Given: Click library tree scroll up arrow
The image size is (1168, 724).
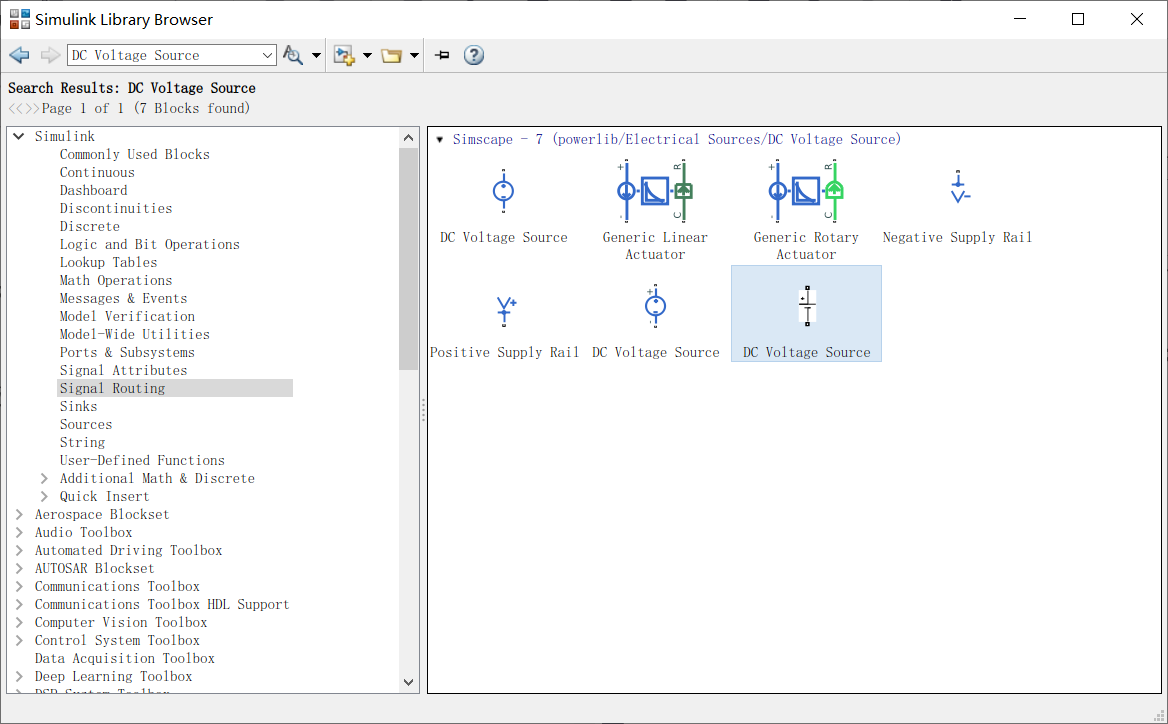Looking at the screenshot, I should tap(408, 138).
